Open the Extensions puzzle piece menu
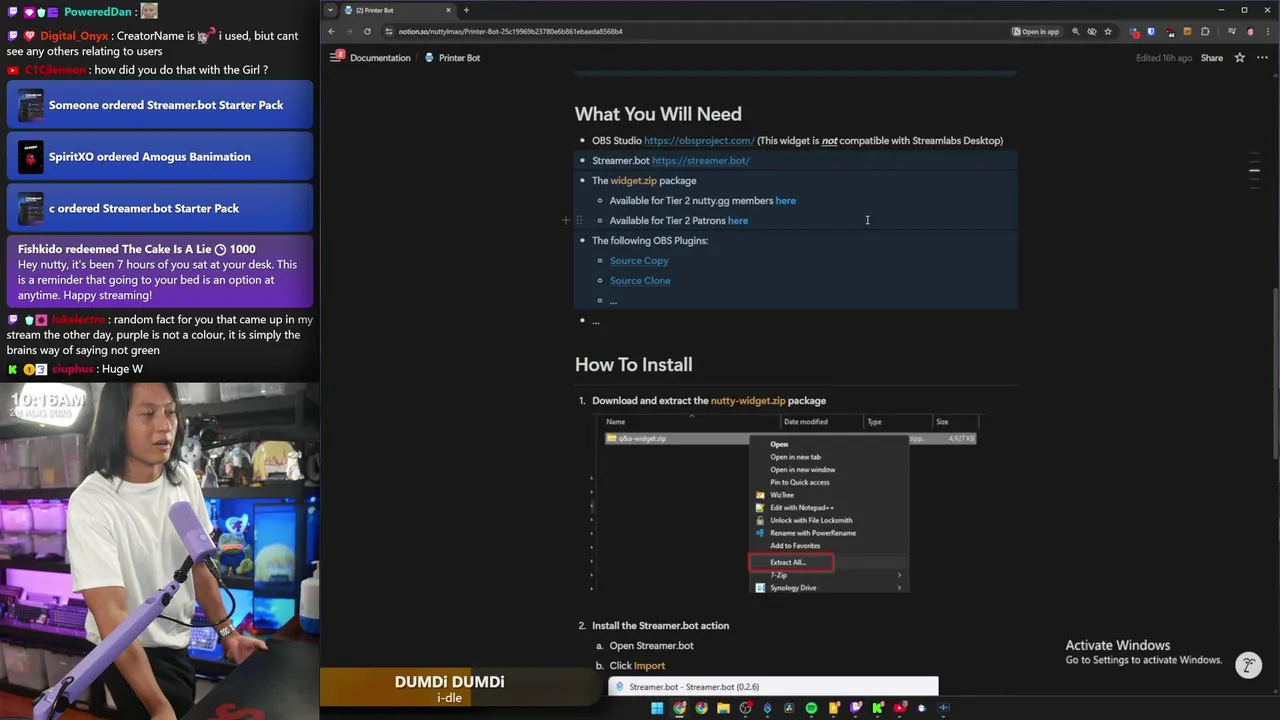The width and height of the screenshot is (1280, 720). (1205, 31)
